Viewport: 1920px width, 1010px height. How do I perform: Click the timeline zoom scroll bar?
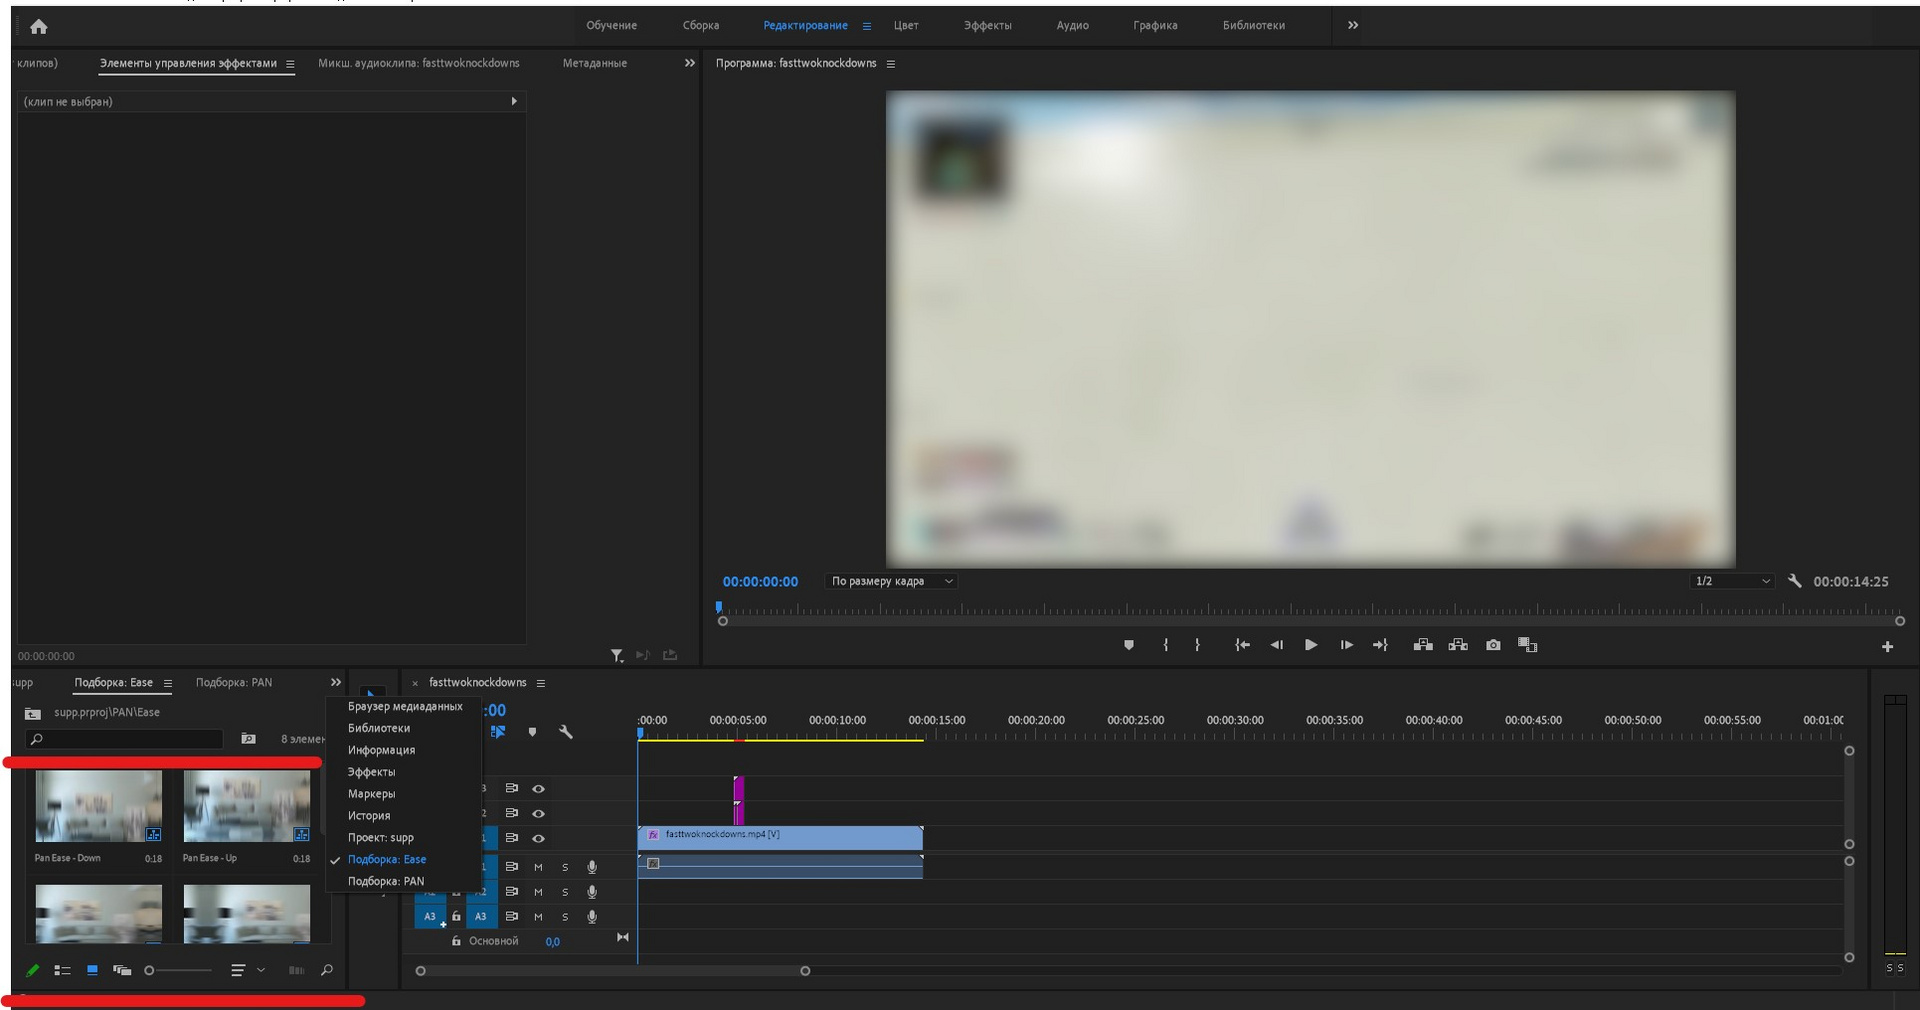(x=612, y=971)
